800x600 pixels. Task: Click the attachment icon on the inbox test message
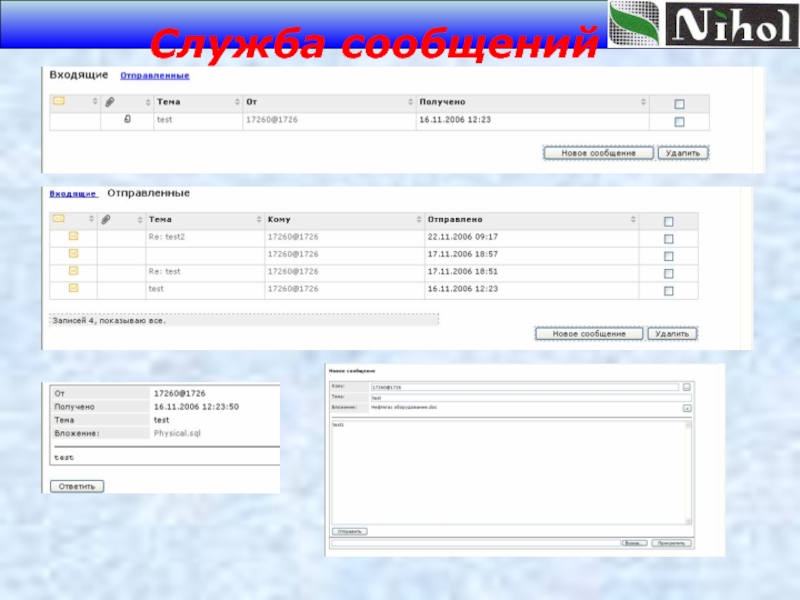[127, 120]
